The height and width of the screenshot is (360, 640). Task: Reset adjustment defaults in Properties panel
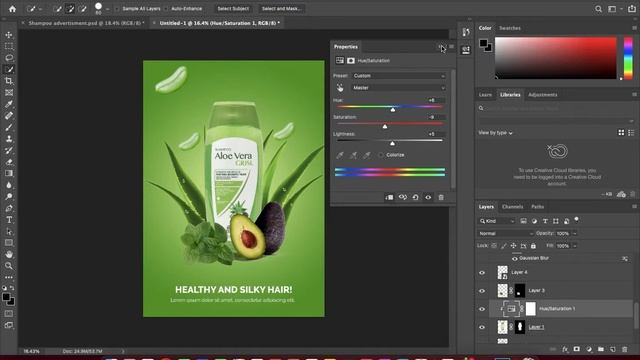[416, 198]
